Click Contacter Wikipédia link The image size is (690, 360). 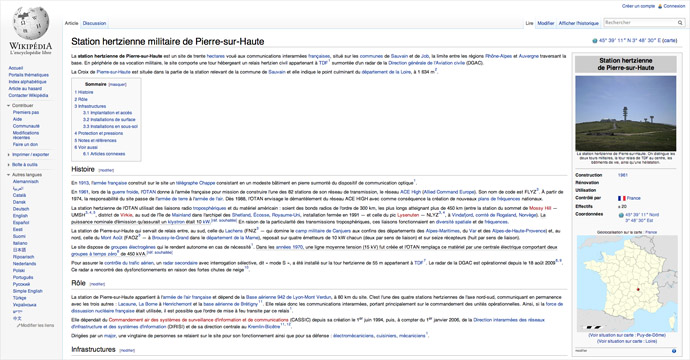[28, 96]
